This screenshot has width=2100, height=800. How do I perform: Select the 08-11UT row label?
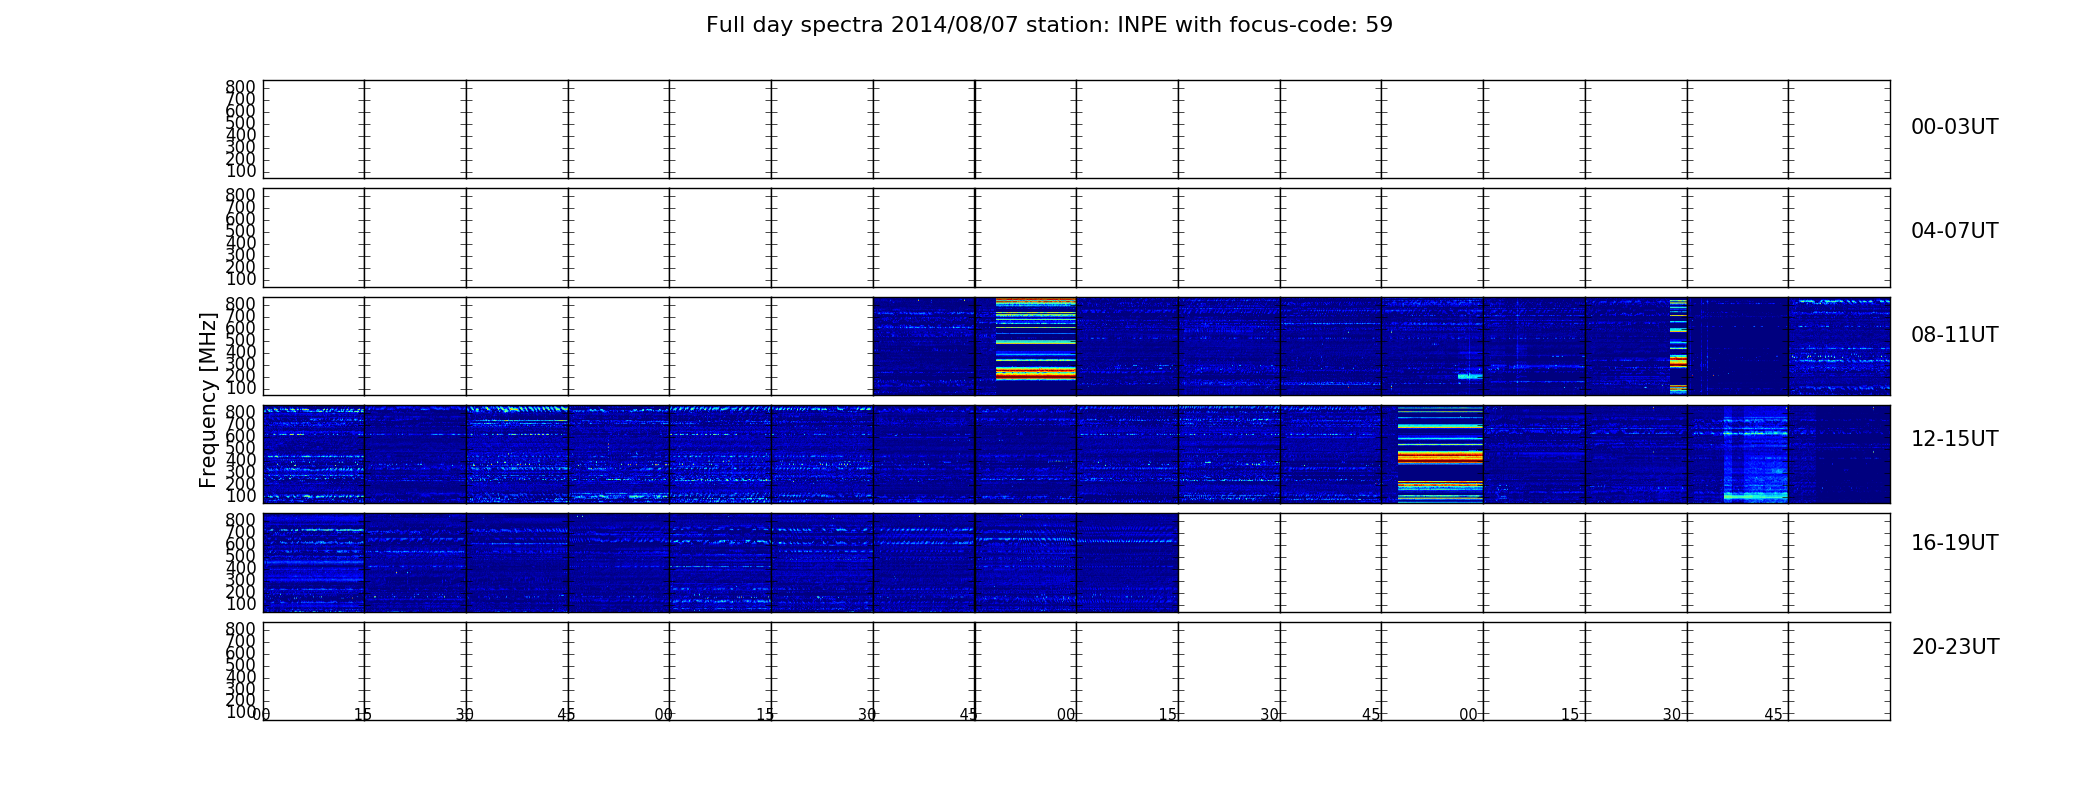pos(1954,335)
